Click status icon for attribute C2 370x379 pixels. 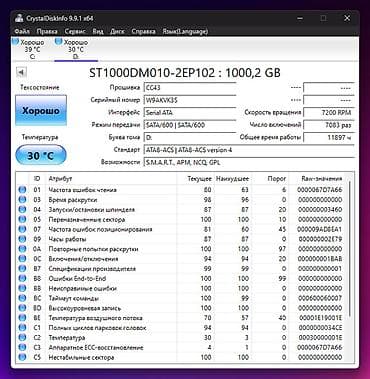(22, 337)
